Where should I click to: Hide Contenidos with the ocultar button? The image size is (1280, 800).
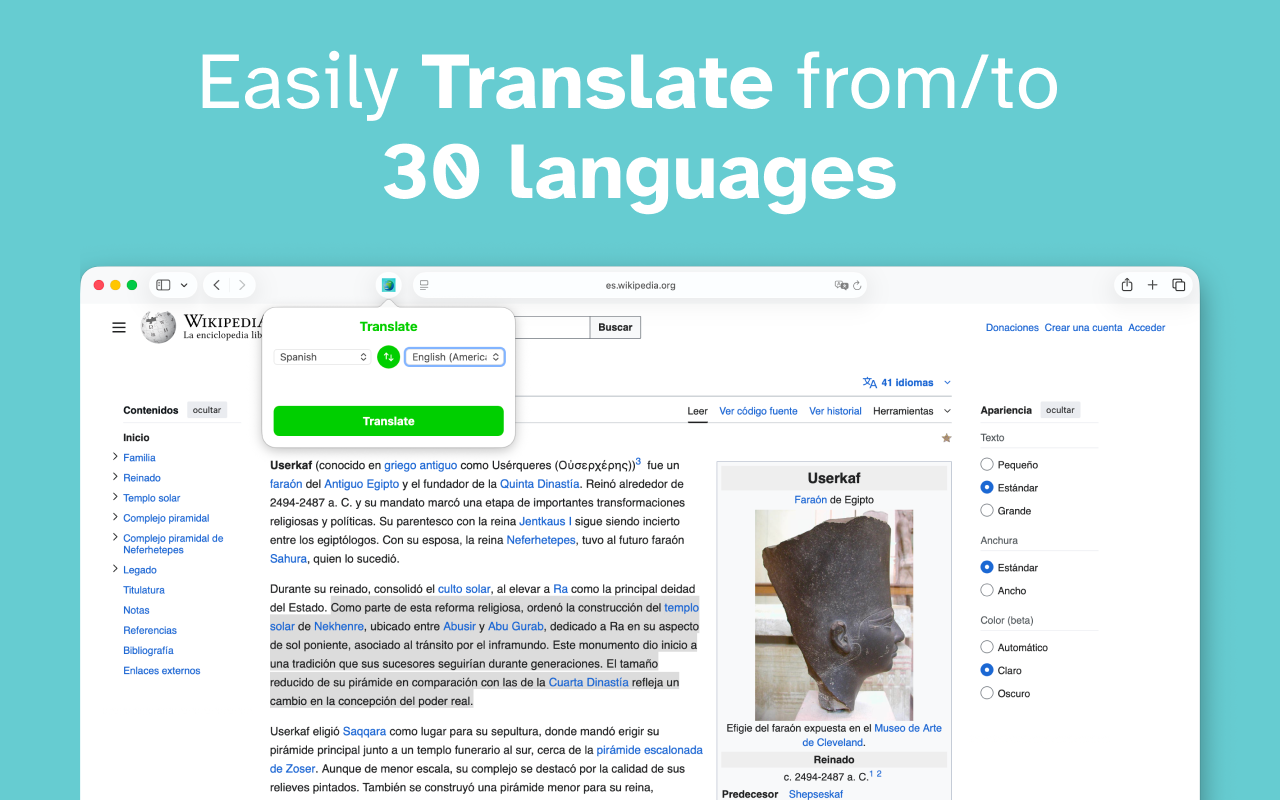207,410
